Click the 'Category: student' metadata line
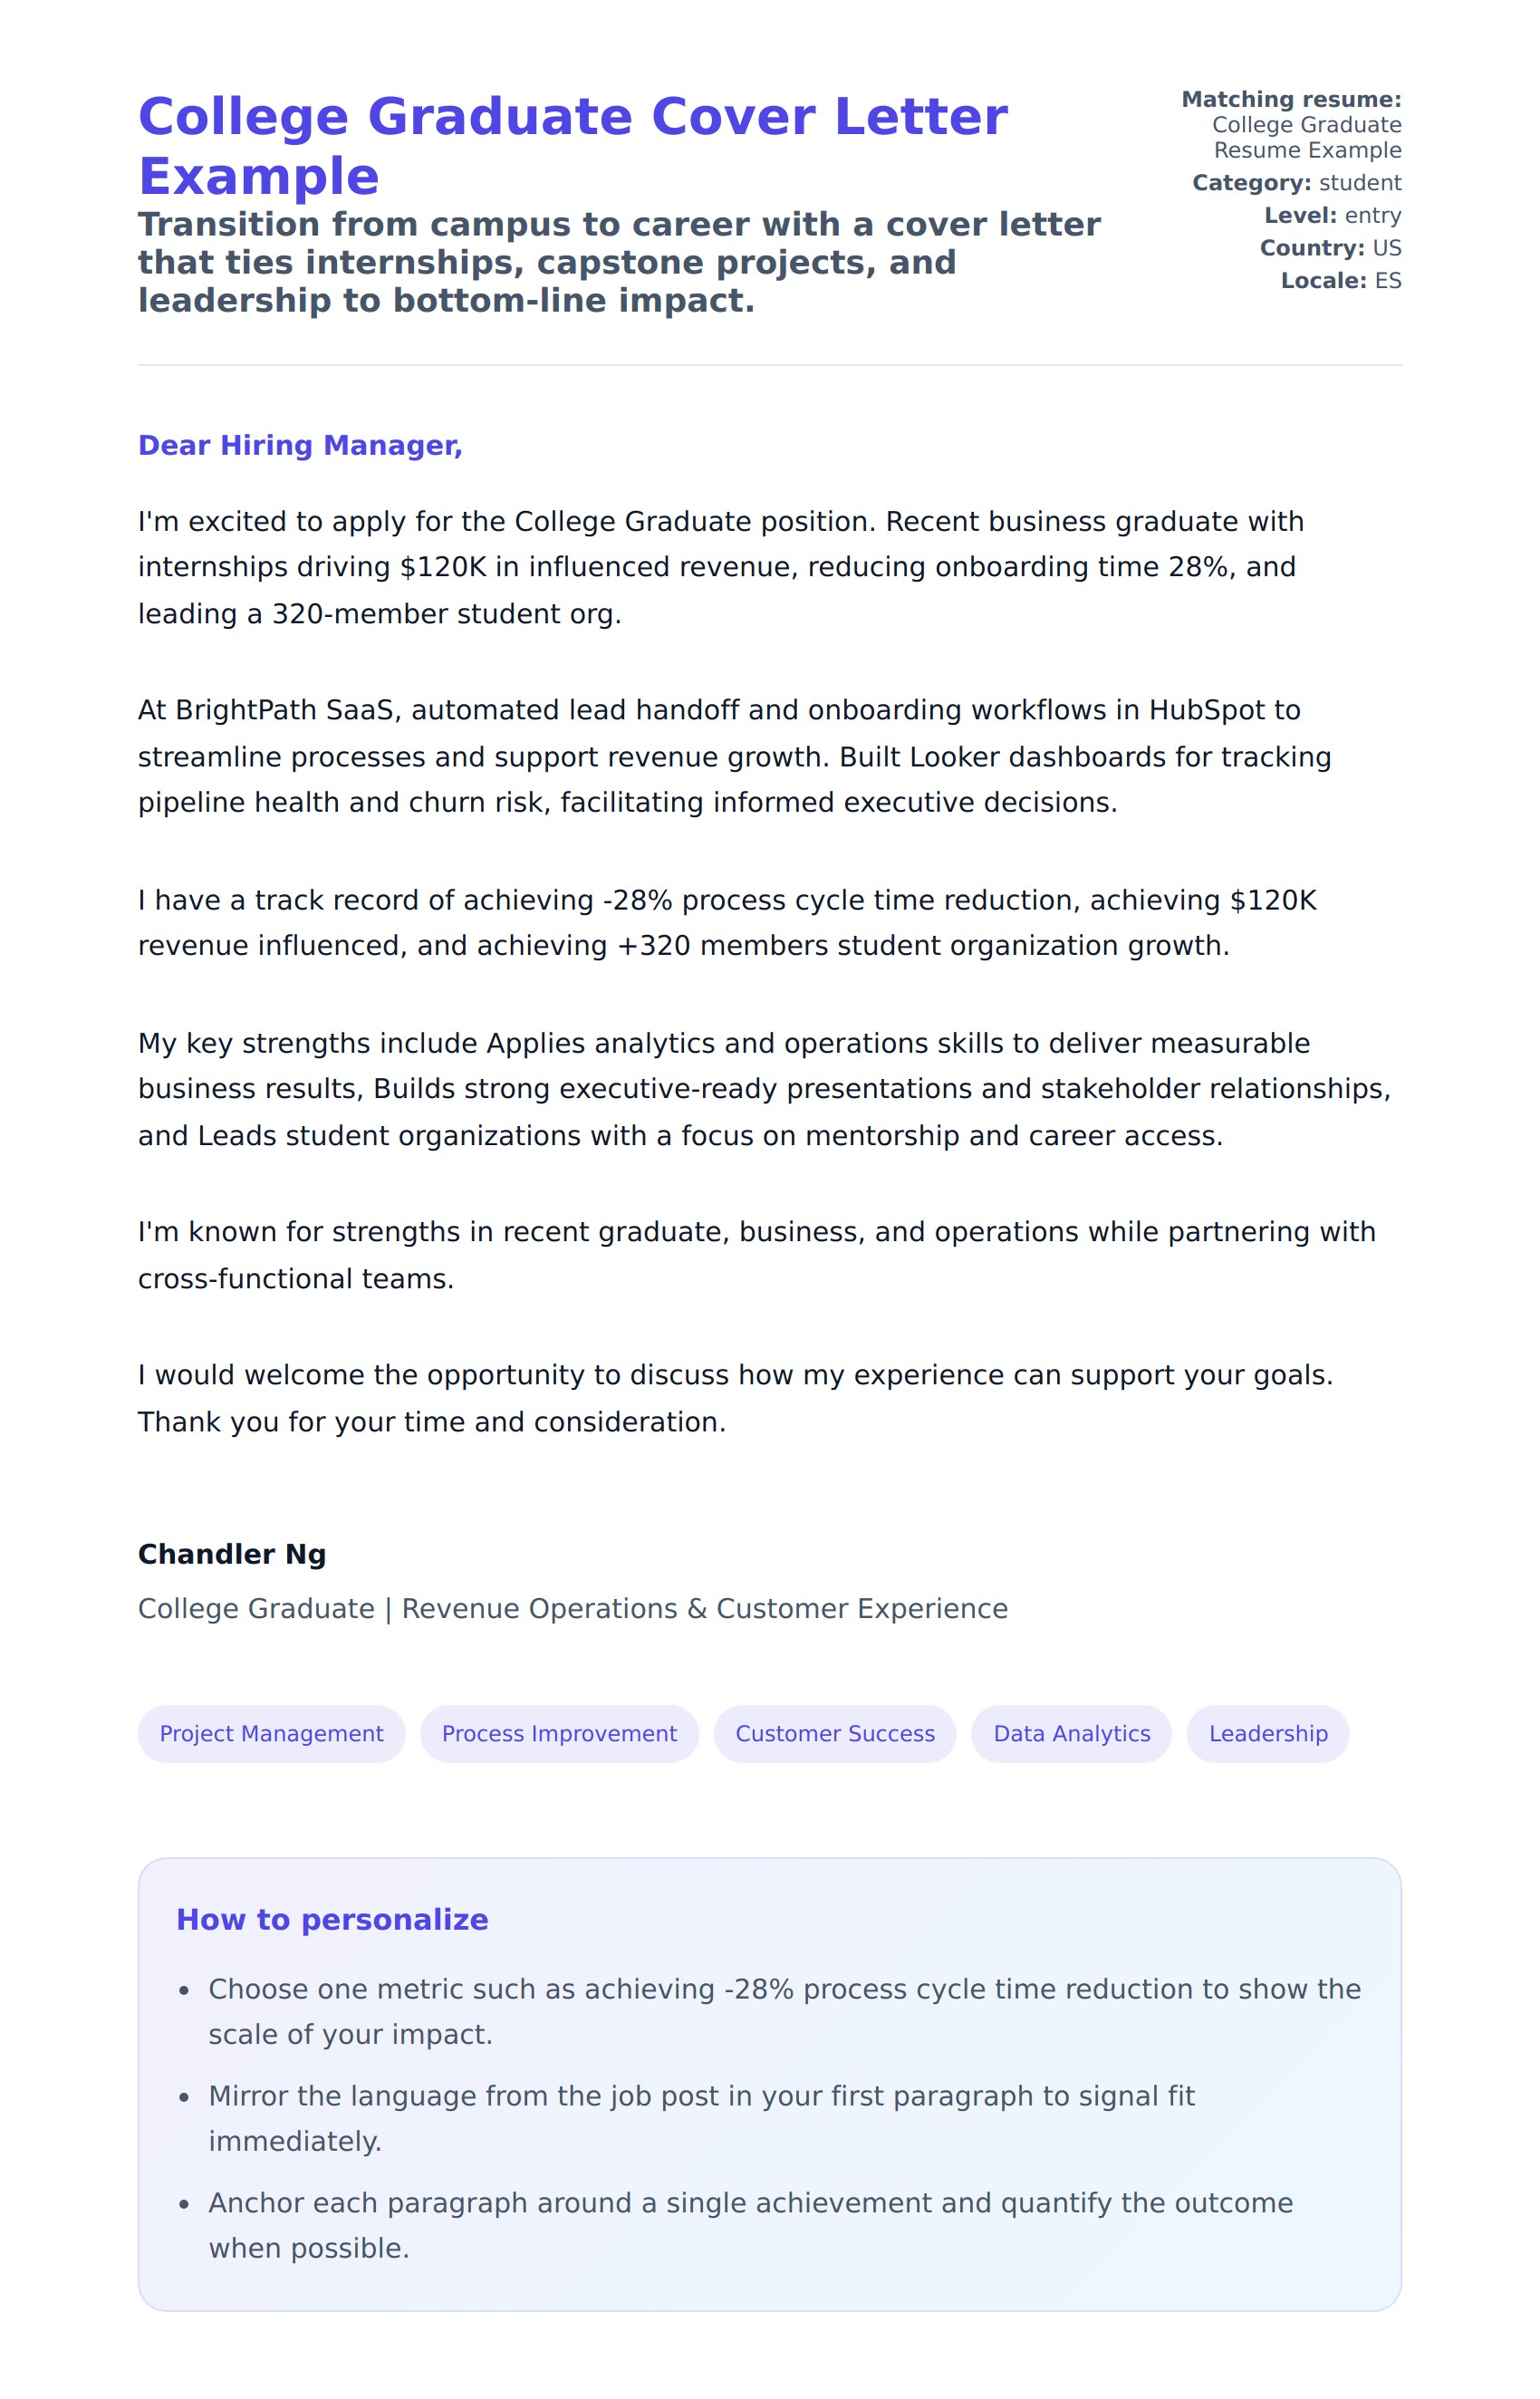The image size is (1540, 2399). 1296,183
